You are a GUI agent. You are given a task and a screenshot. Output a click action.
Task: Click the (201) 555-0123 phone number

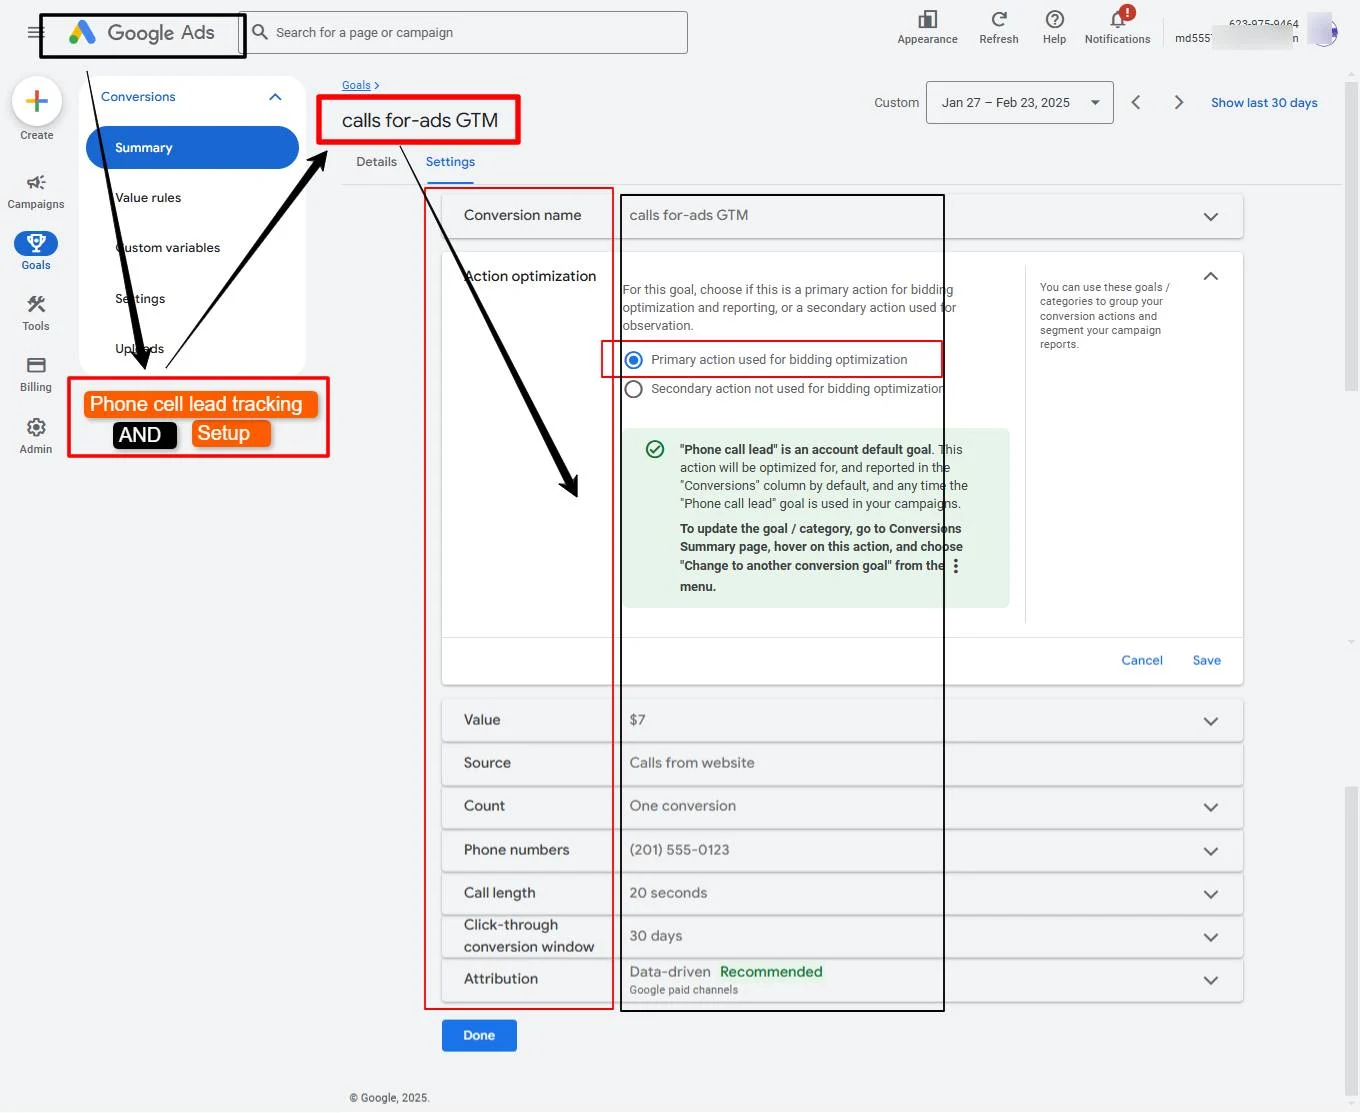[679, 850]
